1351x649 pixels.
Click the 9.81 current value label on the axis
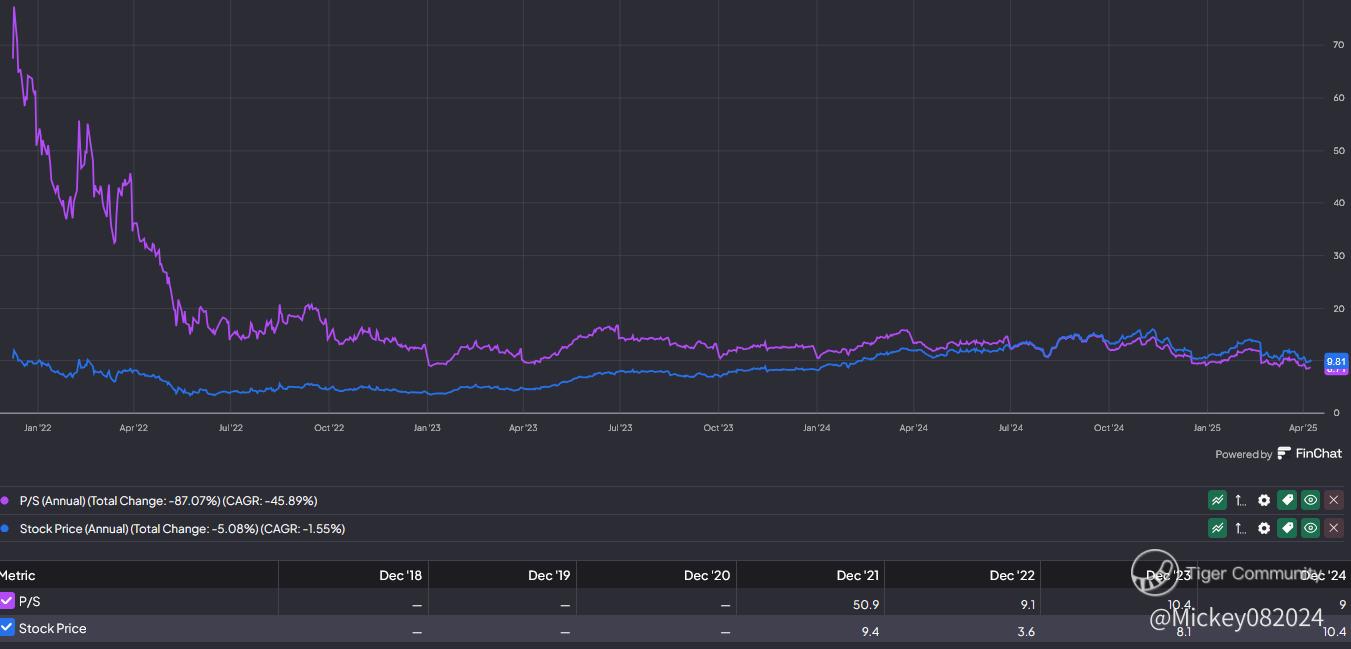tap(1336, 361)
